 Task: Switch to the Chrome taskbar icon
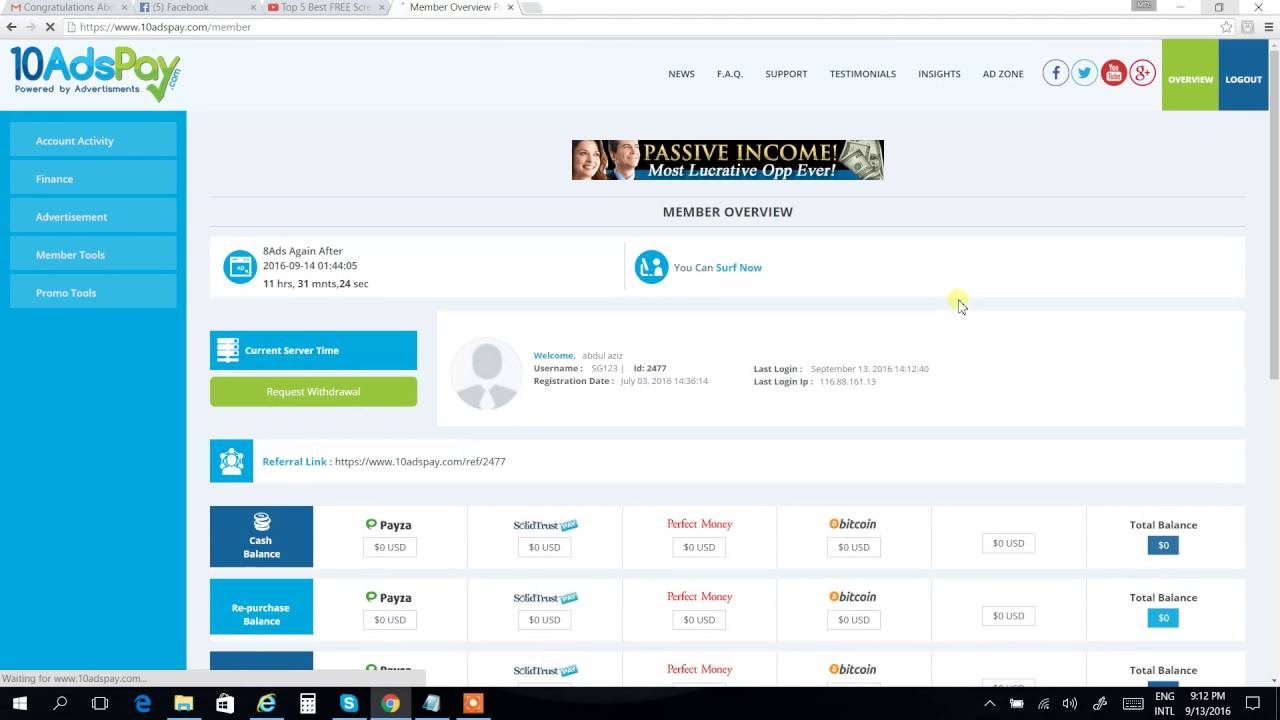pyautogui.click(x=390, y=703)
